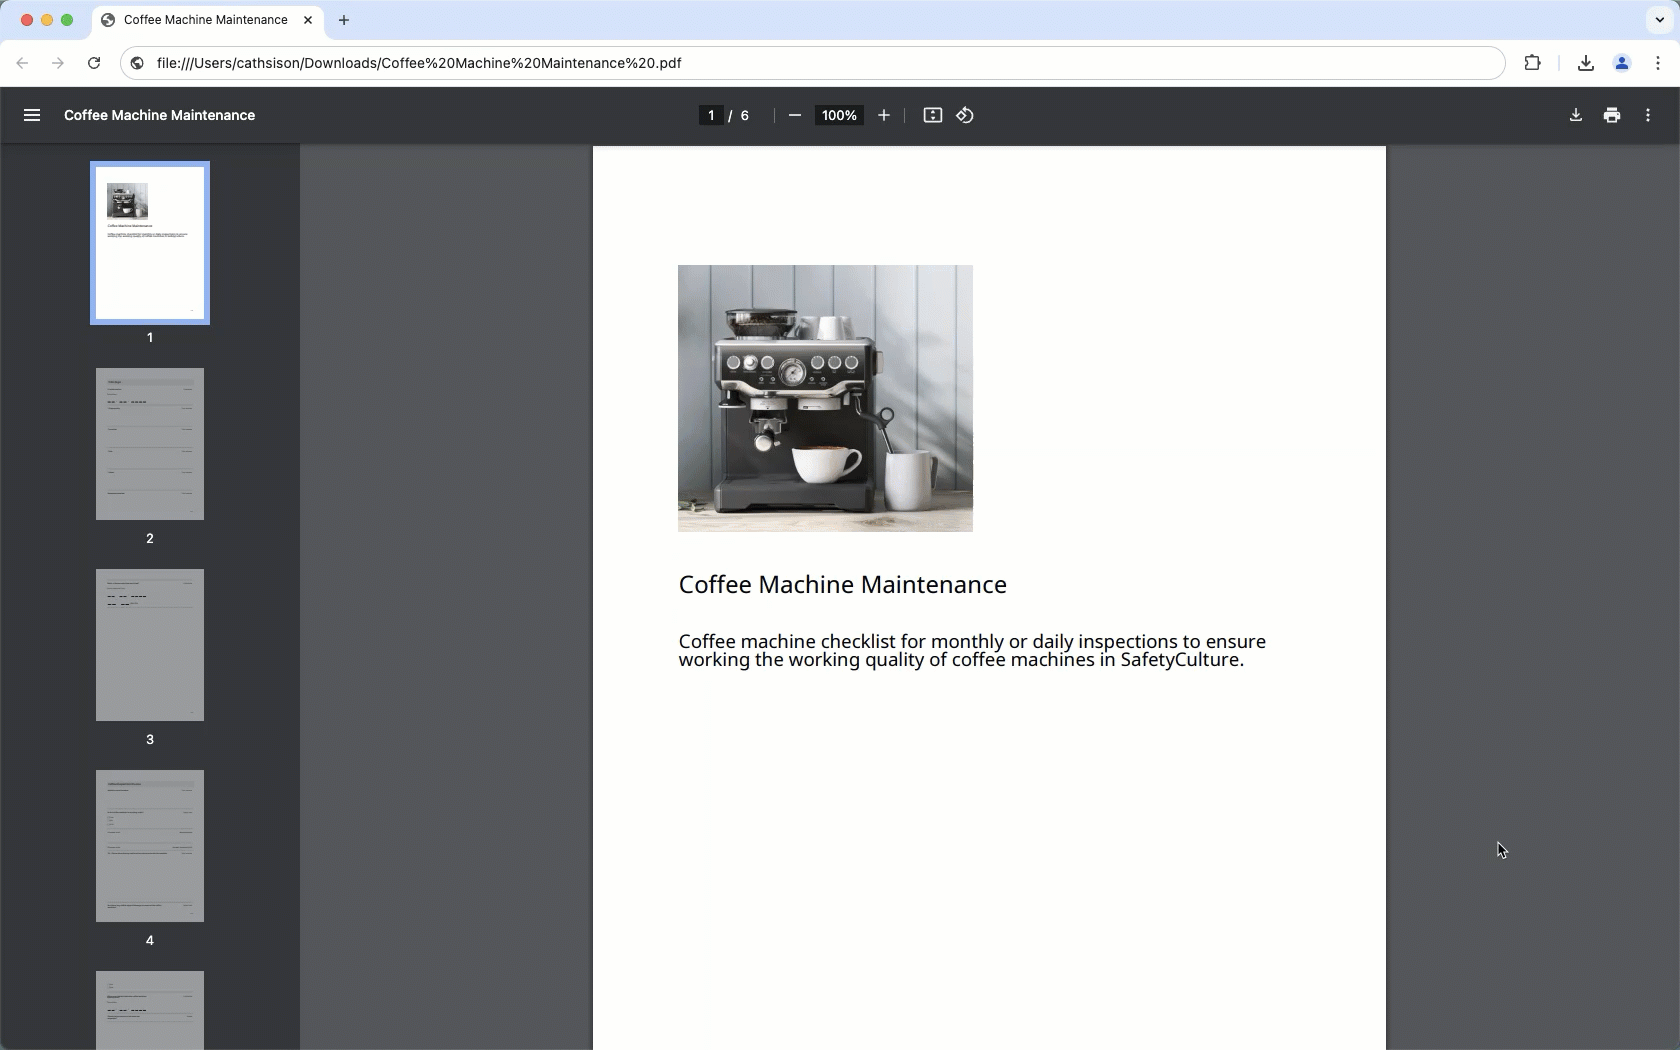Select page 3 thumbnail
The height and width of the screenshot is (1050, 1680).
(150, 645)
